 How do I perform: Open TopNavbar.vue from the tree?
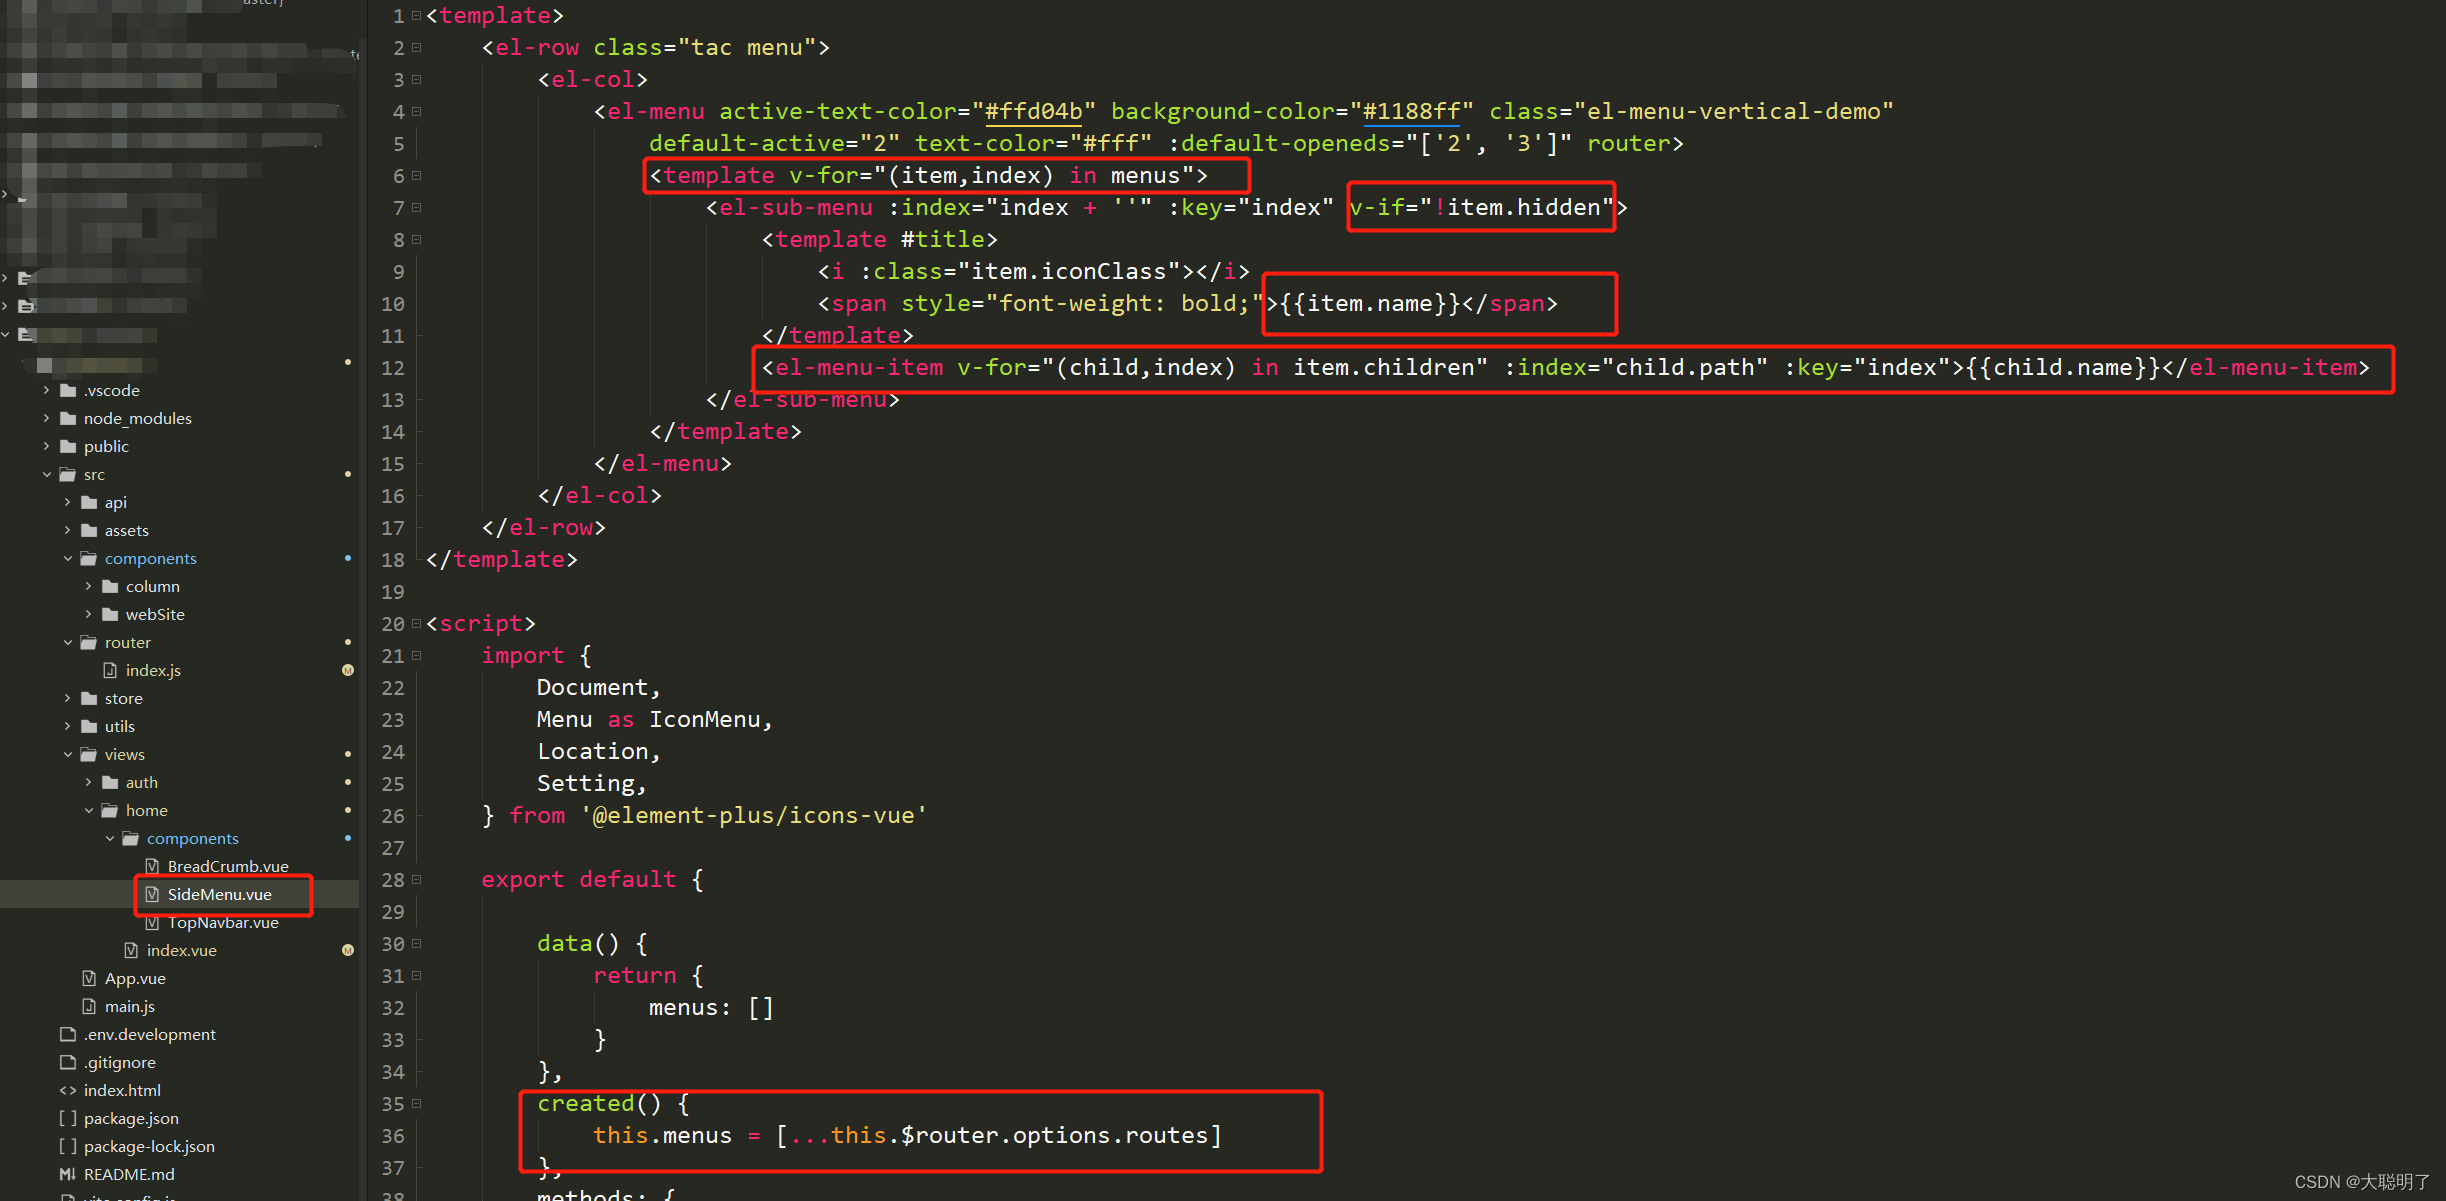tap(223, 922)
